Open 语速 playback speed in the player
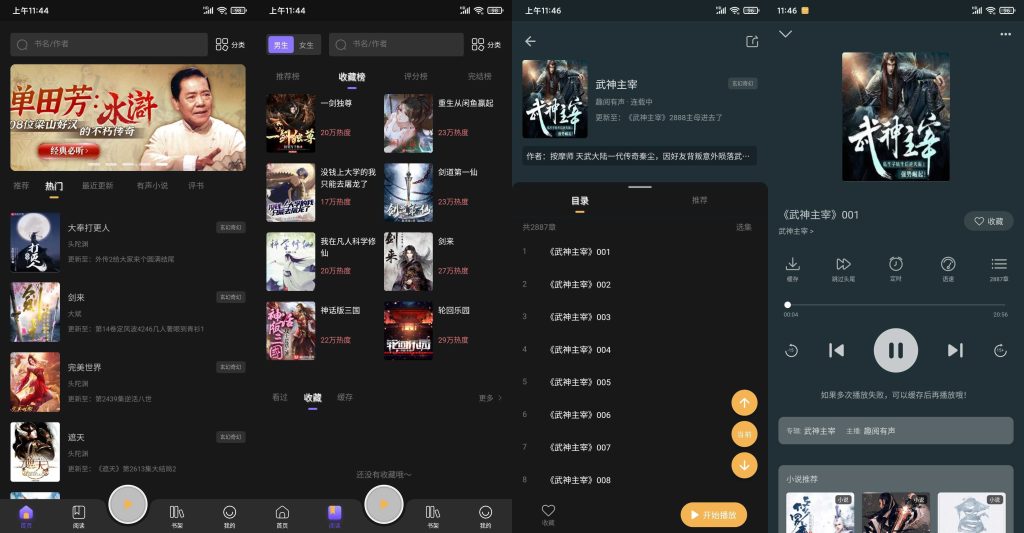 948,269
